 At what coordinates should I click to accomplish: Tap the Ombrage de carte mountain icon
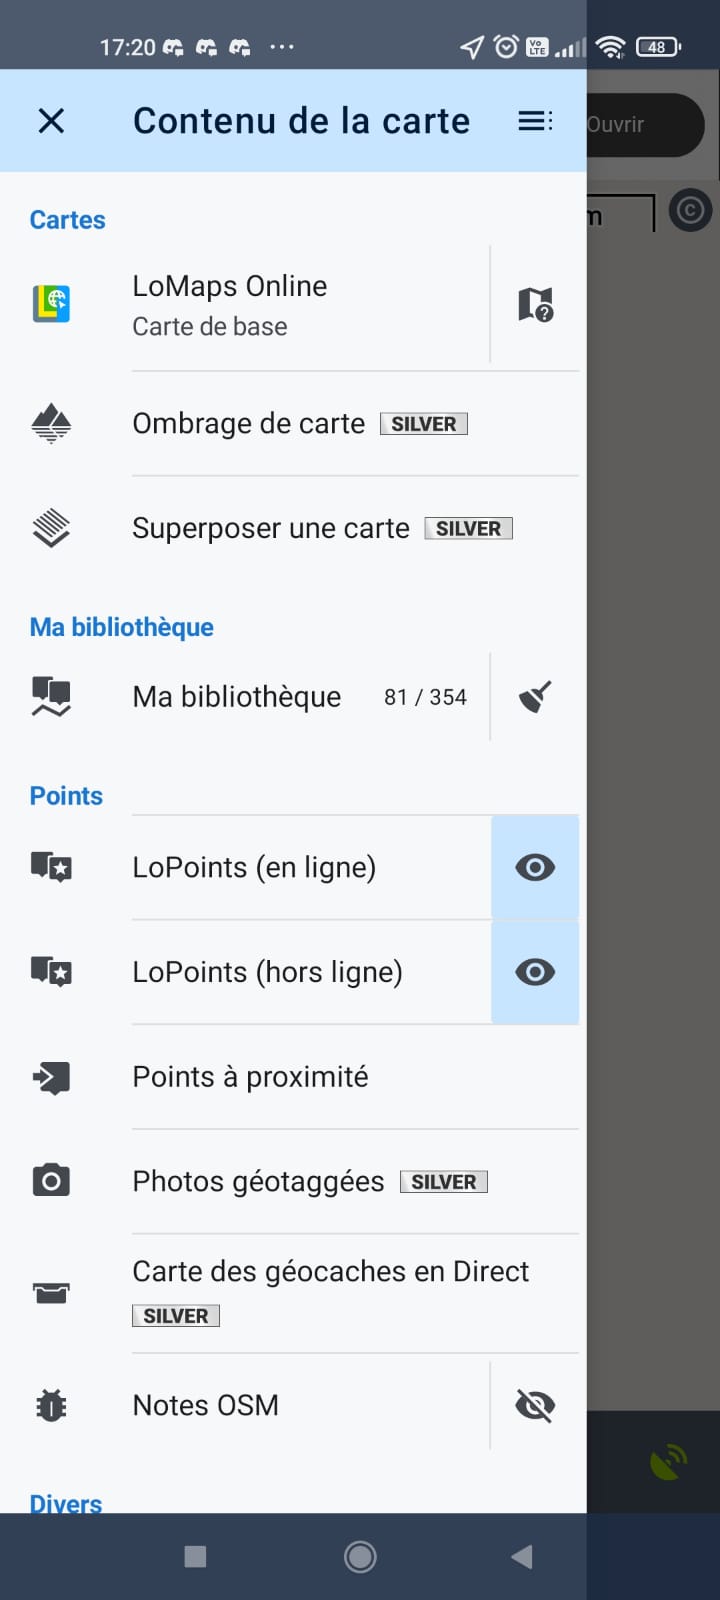pos(51,424)
